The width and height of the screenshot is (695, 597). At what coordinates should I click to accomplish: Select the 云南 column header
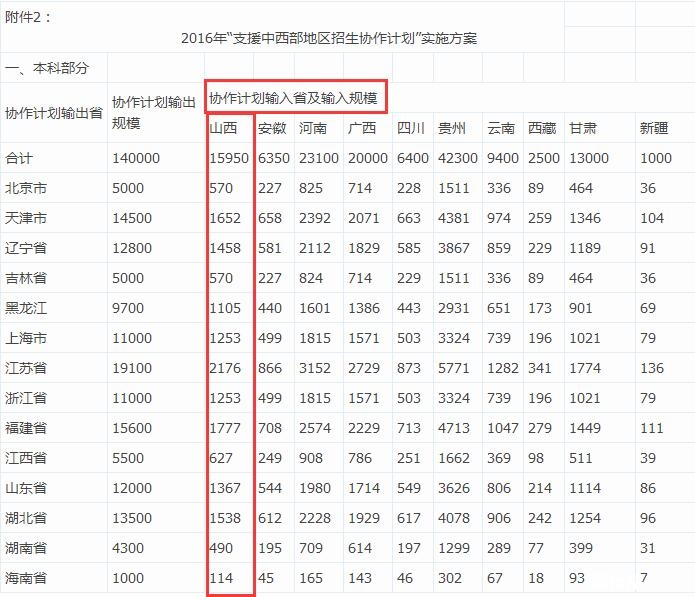501,129
